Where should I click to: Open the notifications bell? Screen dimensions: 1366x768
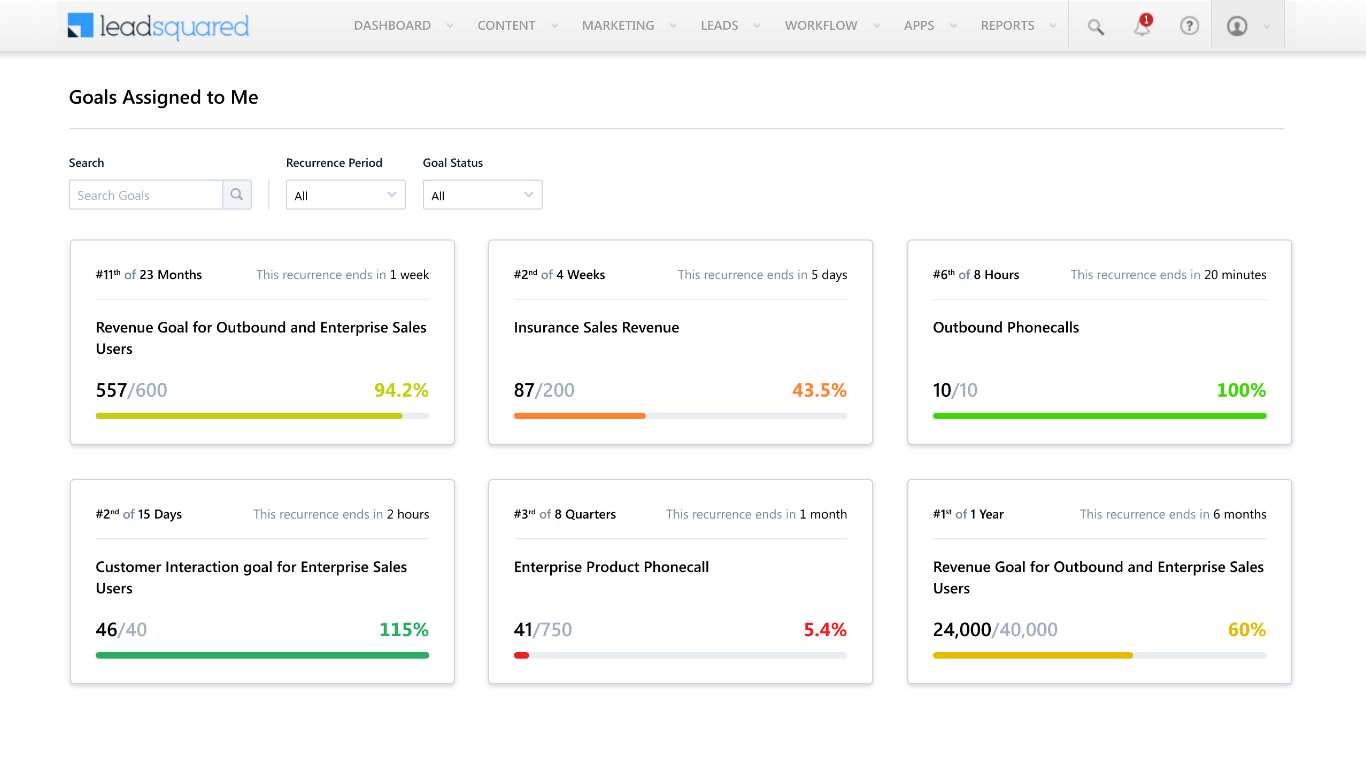[1142, 27]
